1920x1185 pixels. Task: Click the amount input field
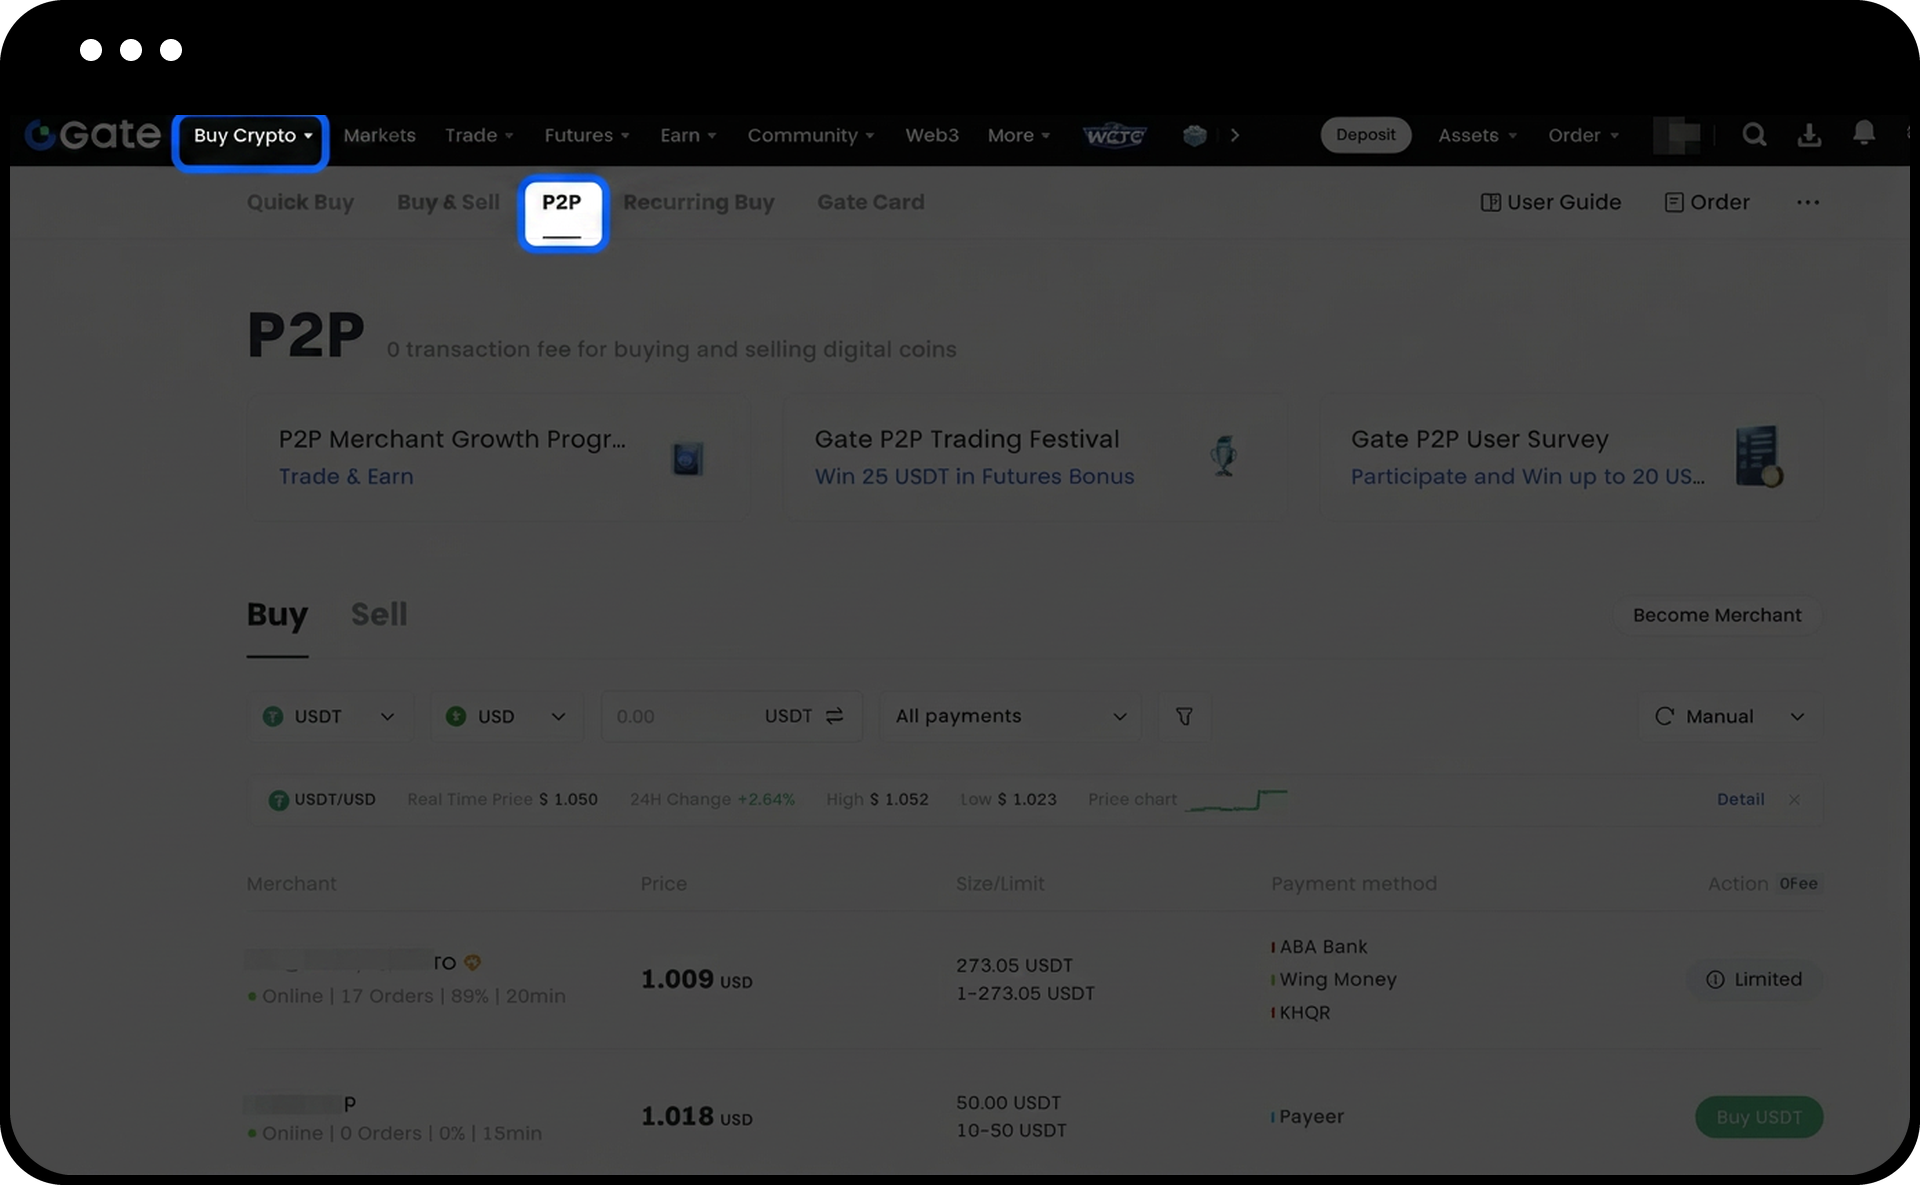coord(680,716)
